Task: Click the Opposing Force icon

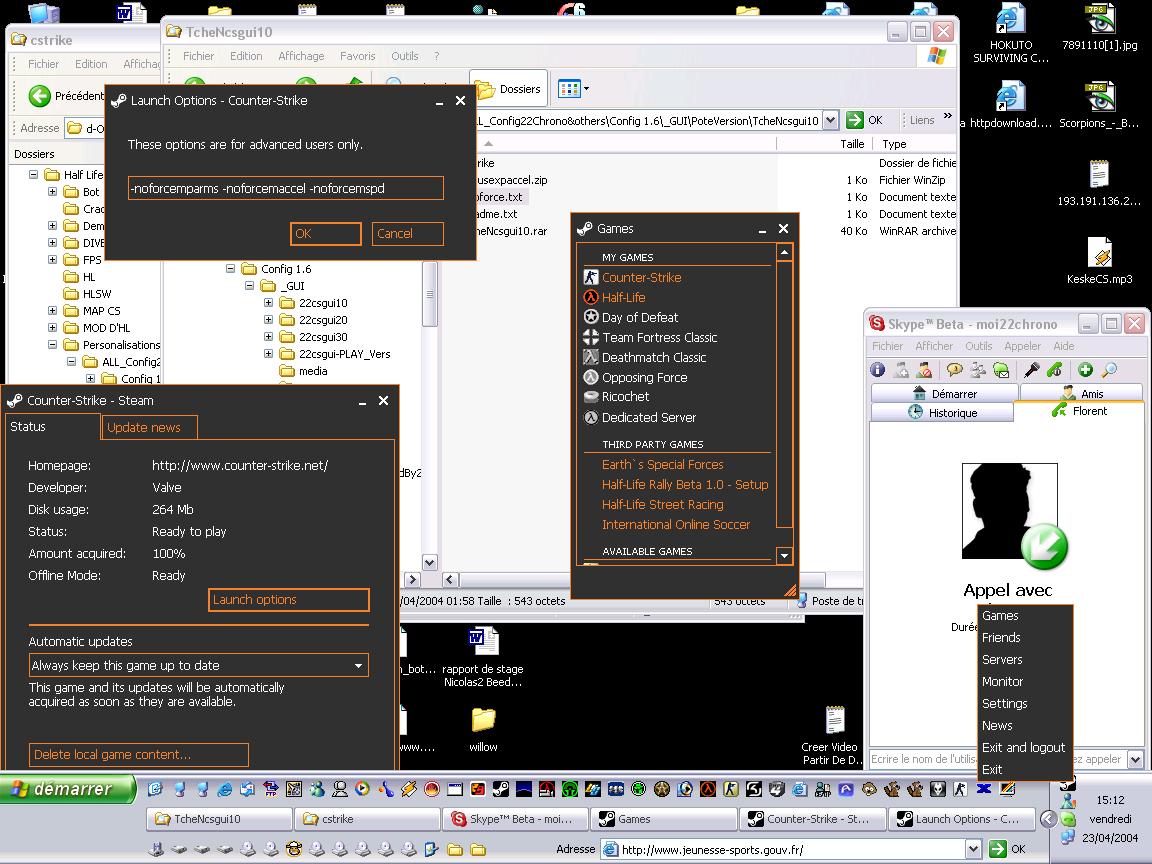Action: click(x=591, y=377)
